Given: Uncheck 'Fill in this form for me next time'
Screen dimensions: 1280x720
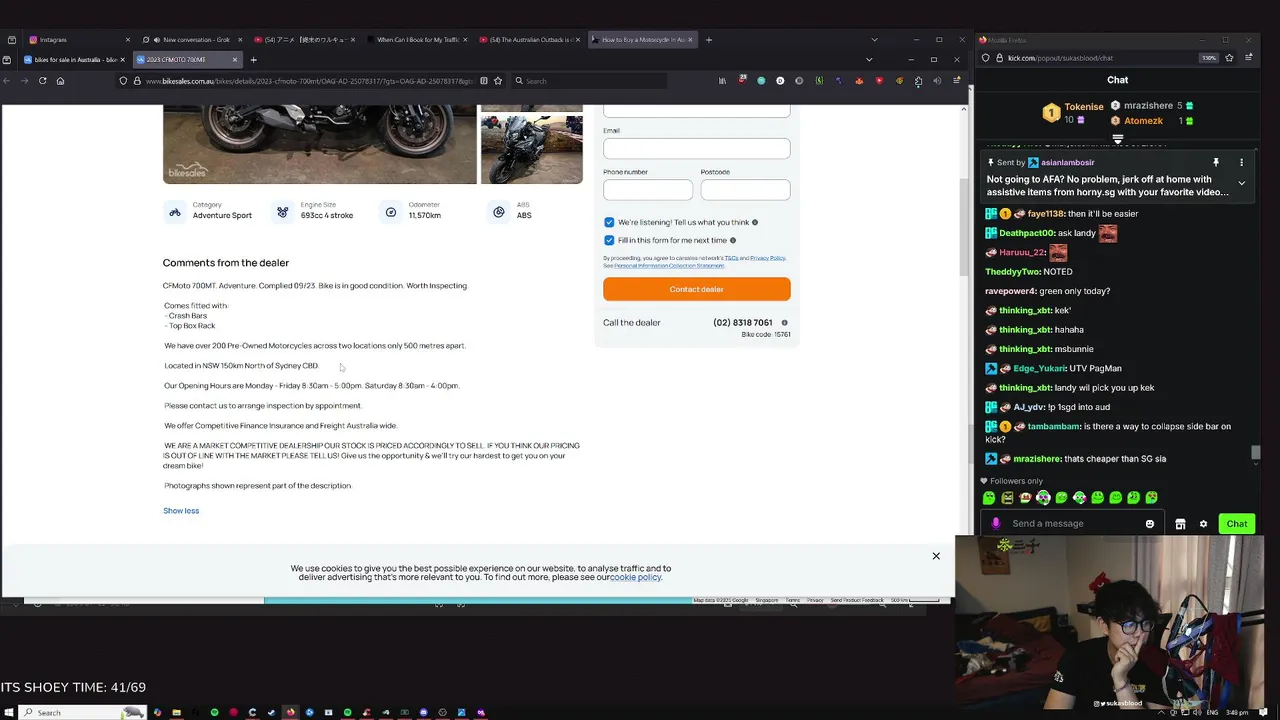Looking at the screenshot, I should pyautogui.click(x=609, y=240).
